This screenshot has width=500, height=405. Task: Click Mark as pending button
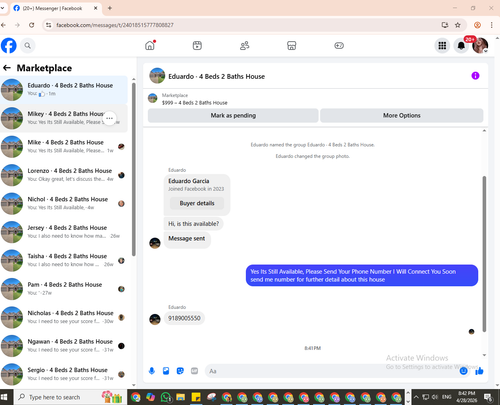[x=233, y=115]
